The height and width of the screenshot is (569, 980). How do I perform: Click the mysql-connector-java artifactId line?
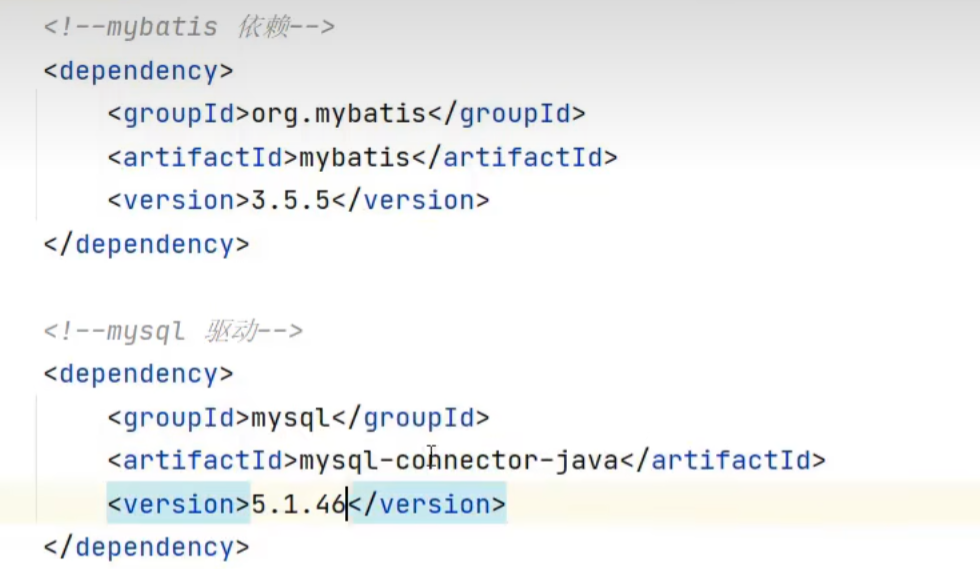(x=466, y=461)
